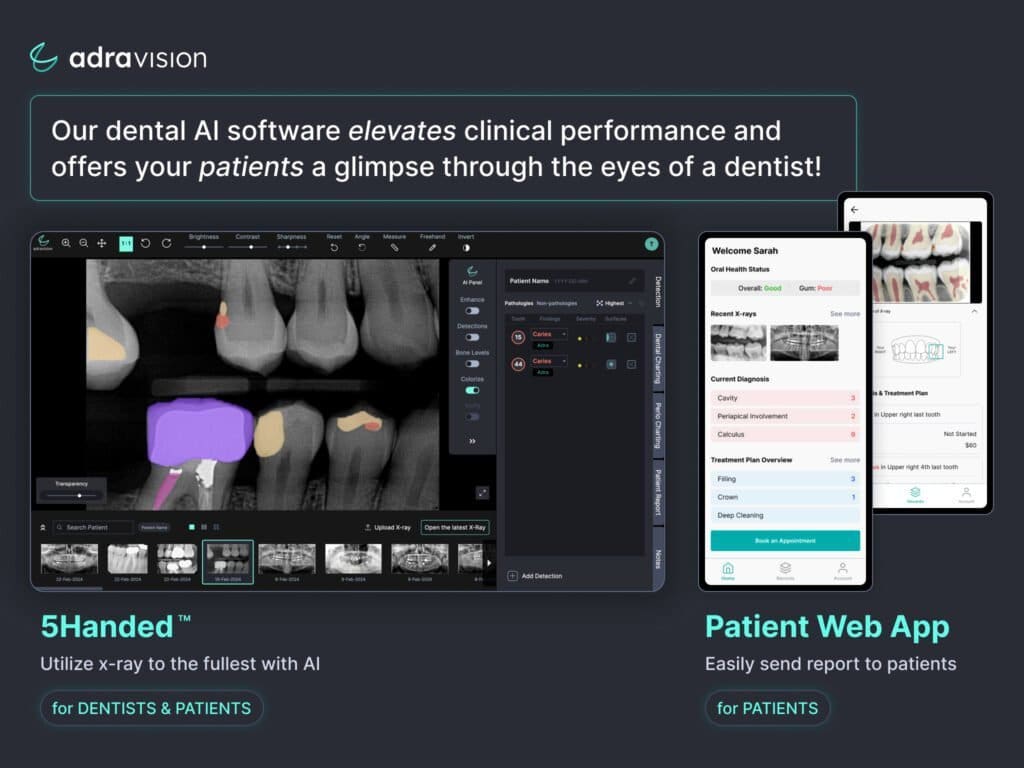Click the edit pencil beside Patient Name
1024x768 pixels.
click(x=632, y=281)
